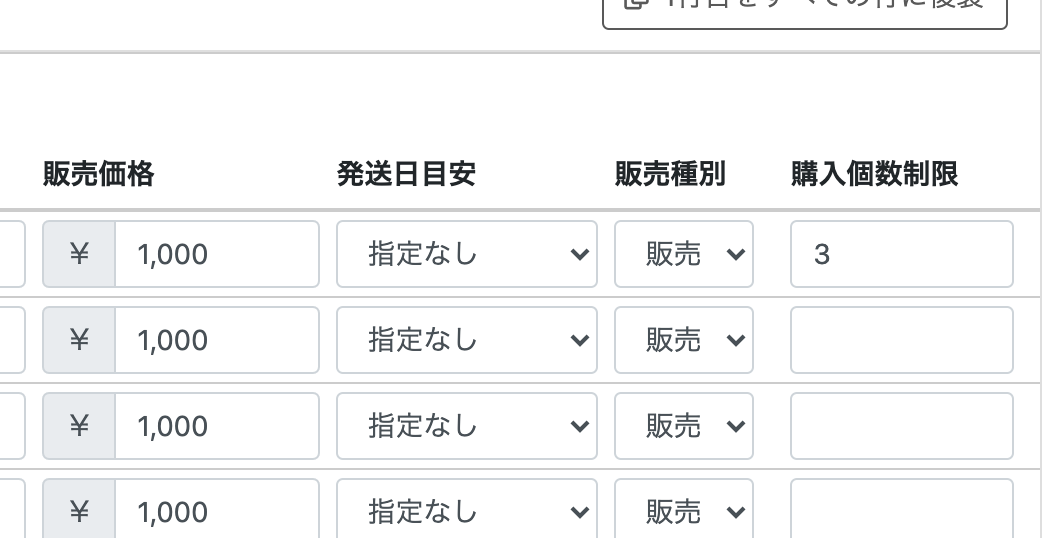1042x538 pixels.
Task: Open the third row 発送日目安 select
Action: click(x=466, y=426)
